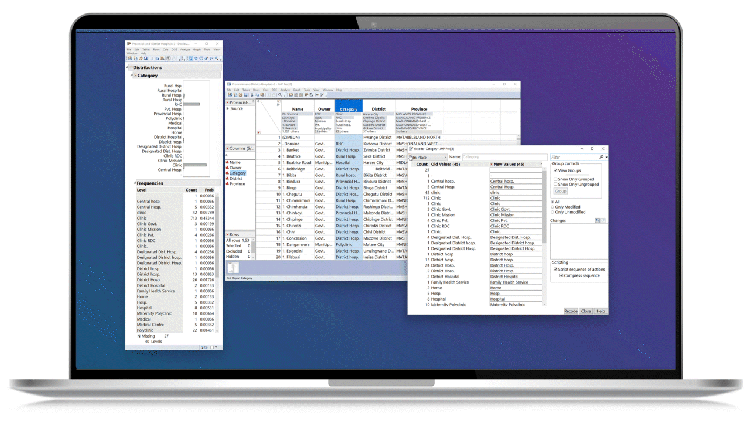Screen dimensions: 750x422
Task: Select the Only Modified radio button
Action: coord(553,207)
